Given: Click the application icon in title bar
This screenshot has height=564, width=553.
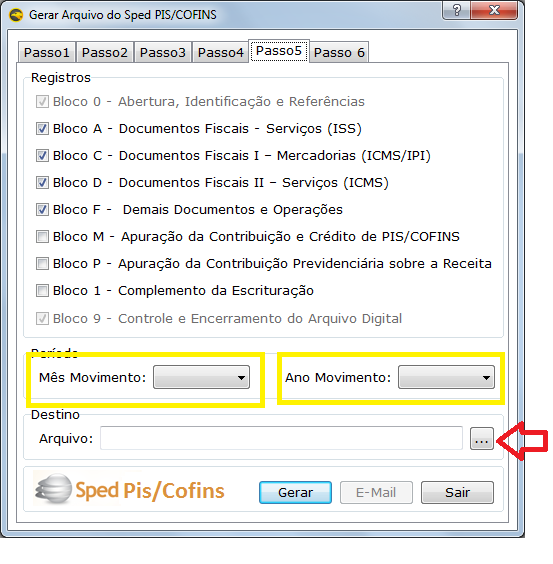Looking at the screenshot, I should point(16,15).
